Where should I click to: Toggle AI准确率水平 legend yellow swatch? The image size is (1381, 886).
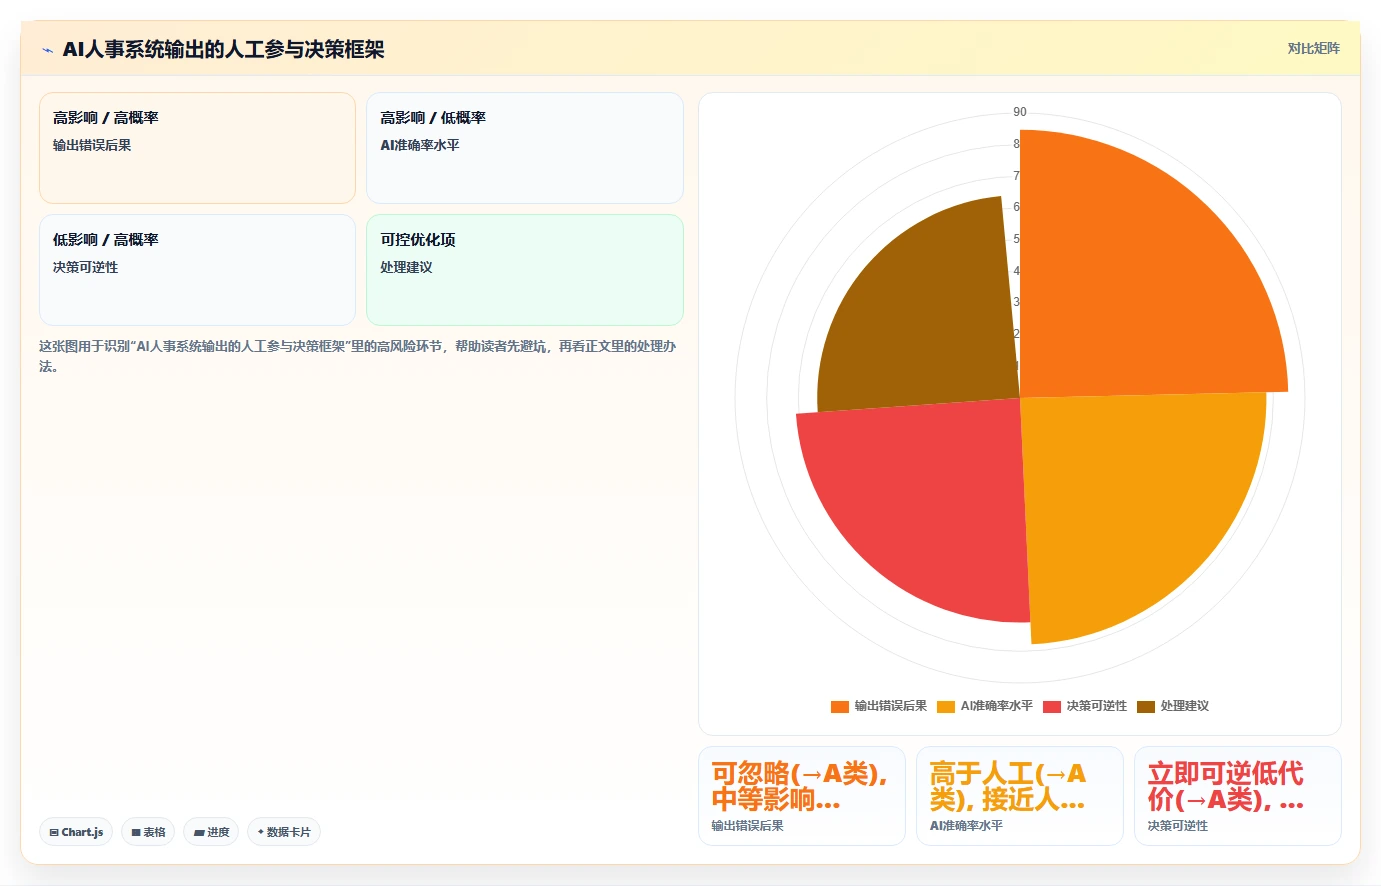pyautogui.click(x=946, y=706)
